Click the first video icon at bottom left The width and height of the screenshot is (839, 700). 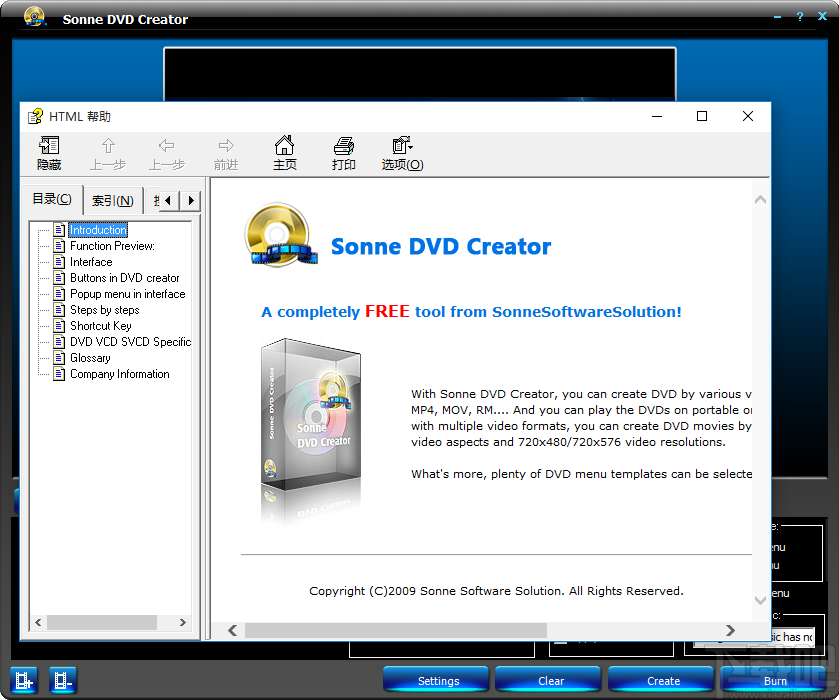[x=23, y=680]
